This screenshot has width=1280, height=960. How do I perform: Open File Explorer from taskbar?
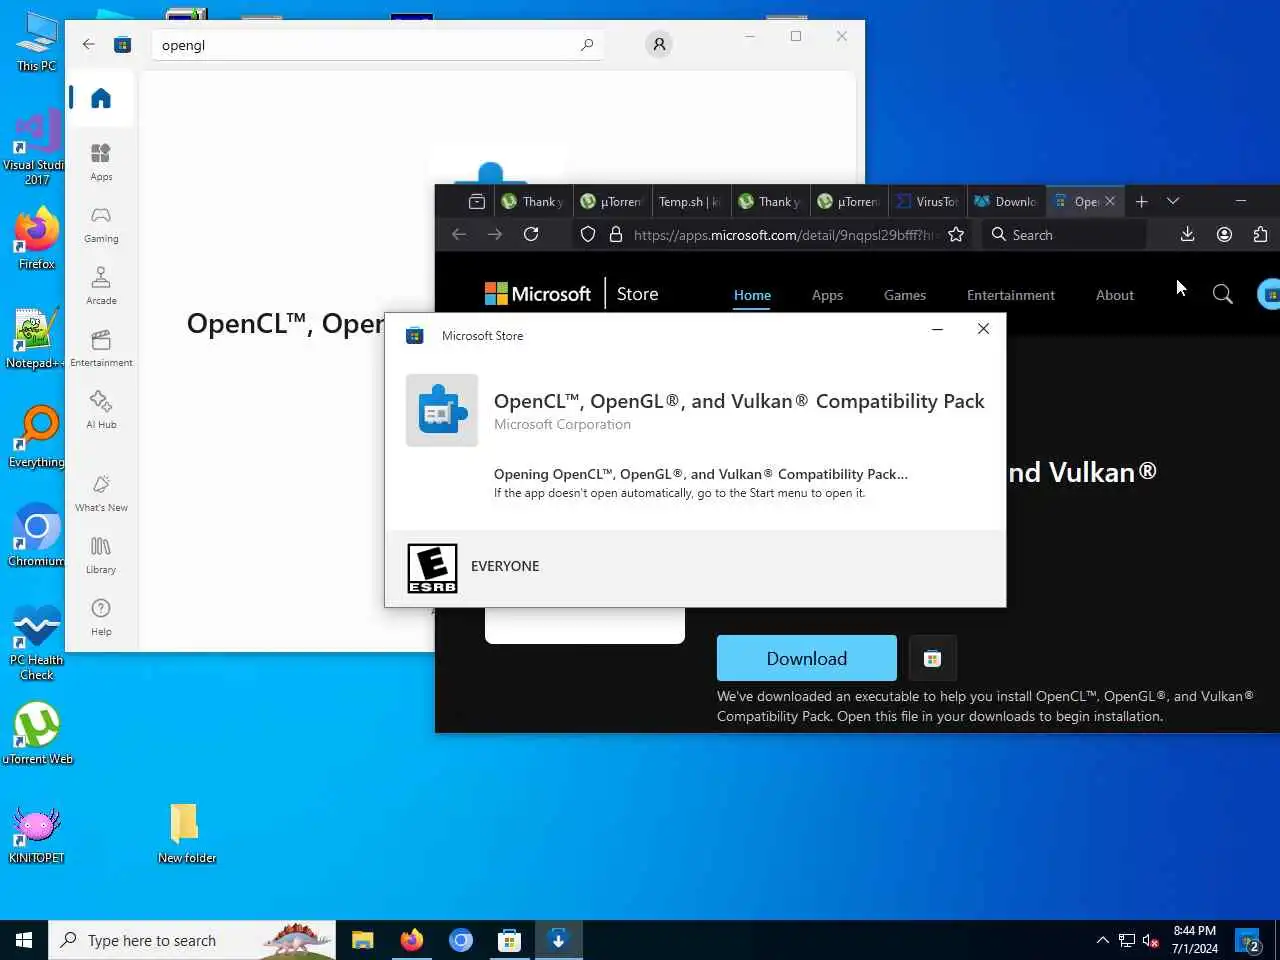(362, 940)
